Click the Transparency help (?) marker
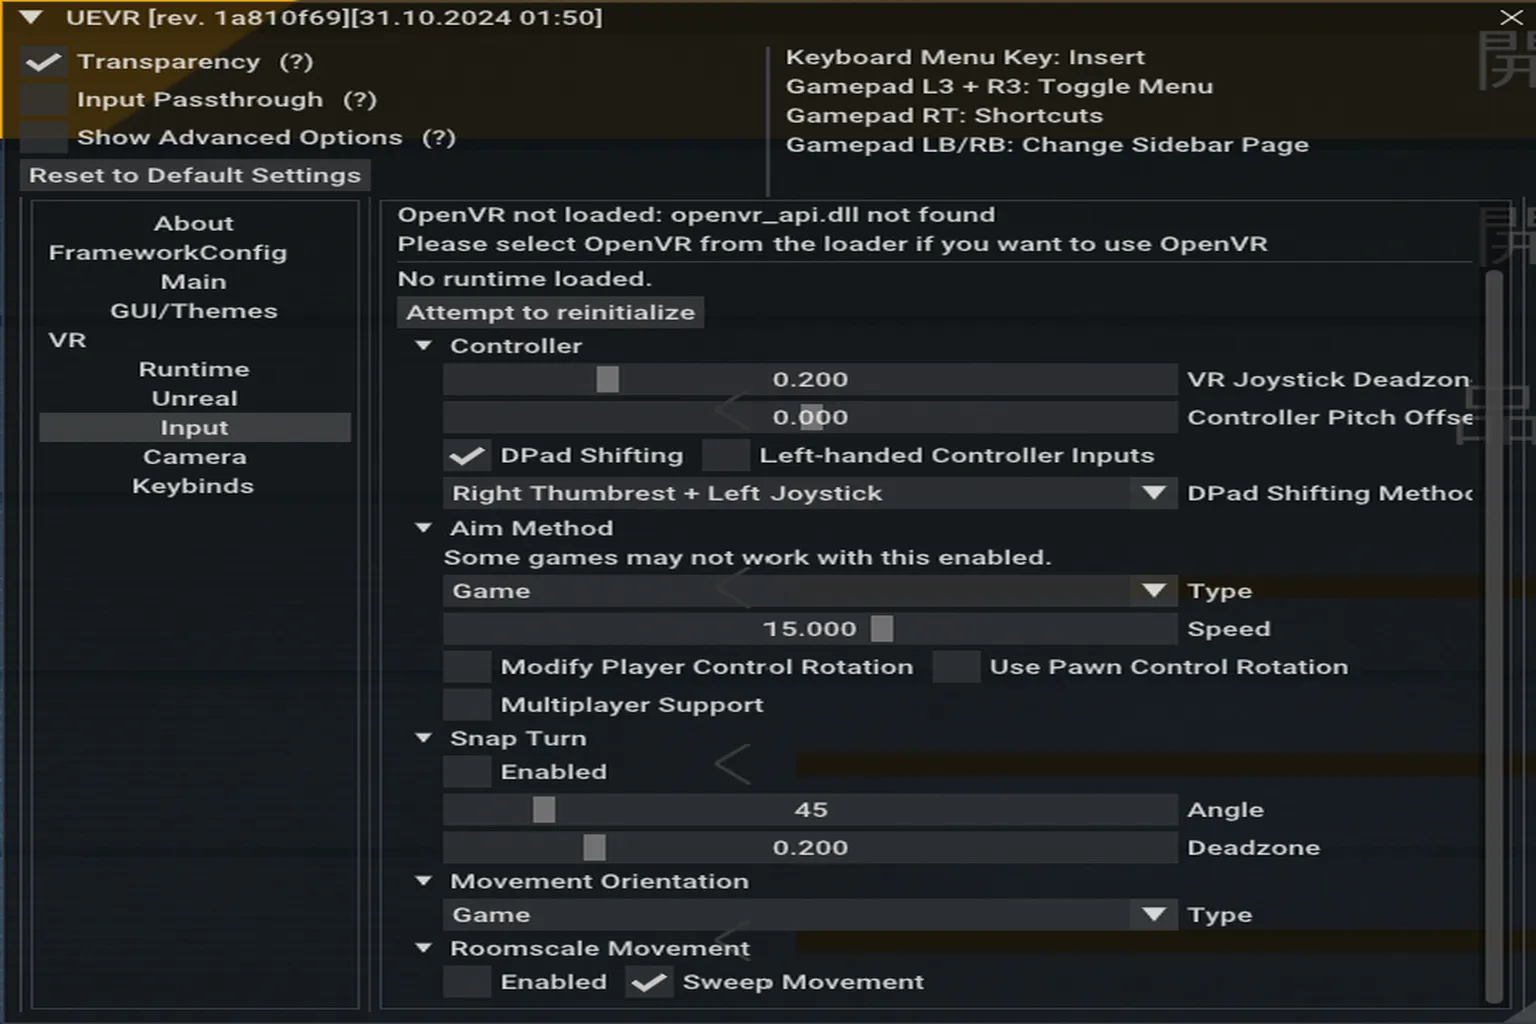This screenshot has height=1024, width=1536. tap(296, 62)
